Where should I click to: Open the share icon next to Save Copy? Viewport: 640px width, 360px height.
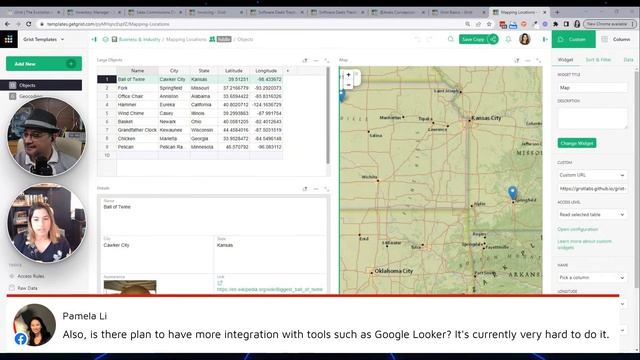pos(493,40)
